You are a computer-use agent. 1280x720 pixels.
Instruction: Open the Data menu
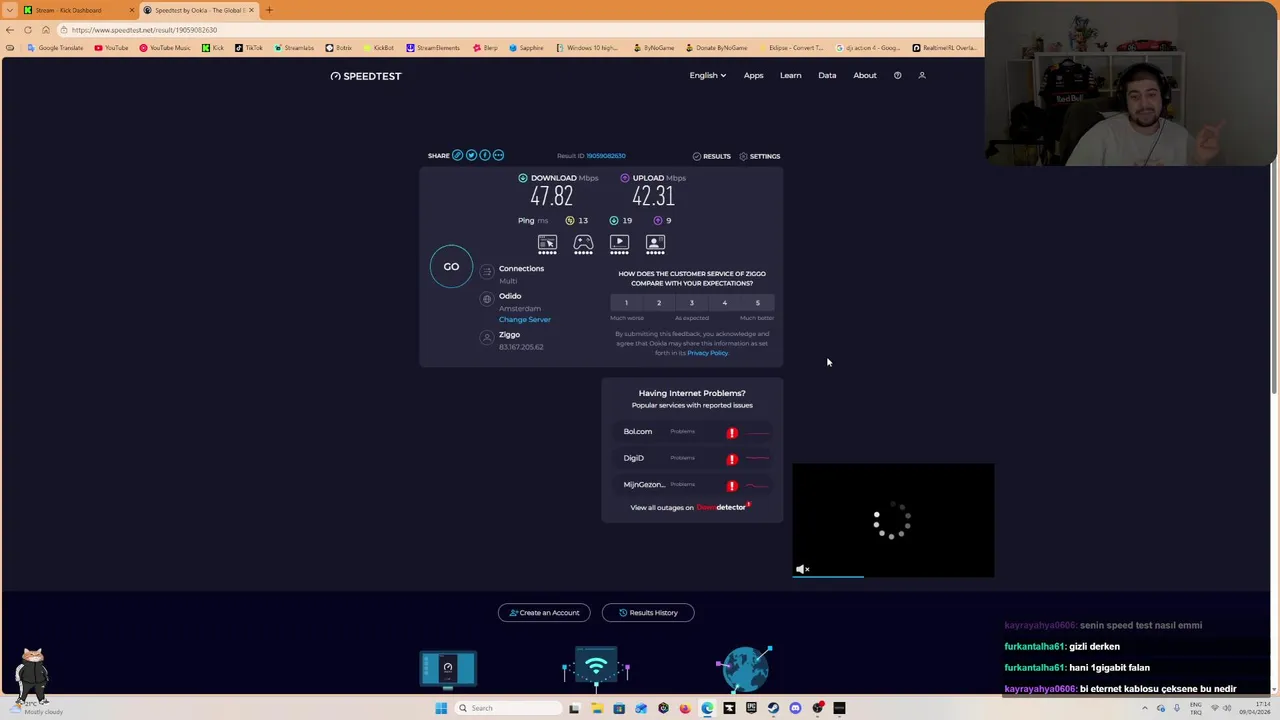(827, 75)
